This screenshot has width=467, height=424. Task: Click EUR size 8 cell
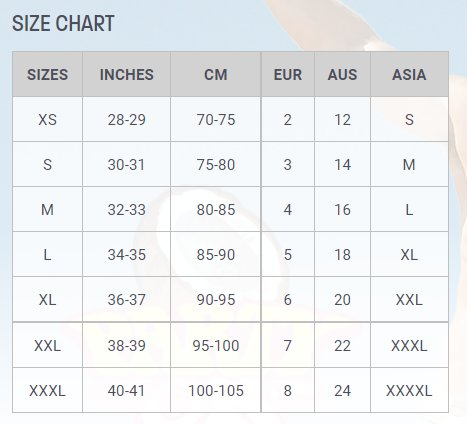tap(288, 390)
